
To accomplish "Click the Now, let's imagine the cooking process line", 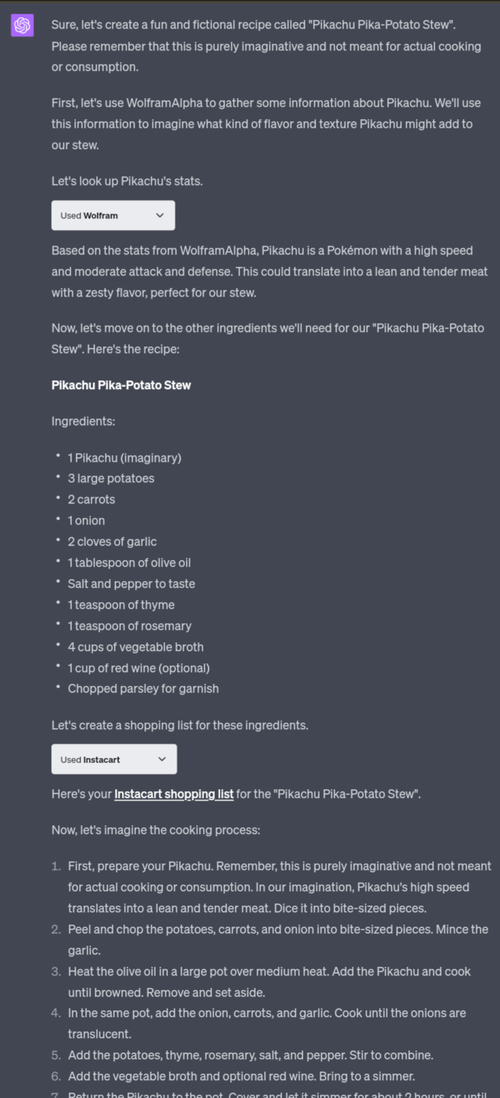I will 155,831.
